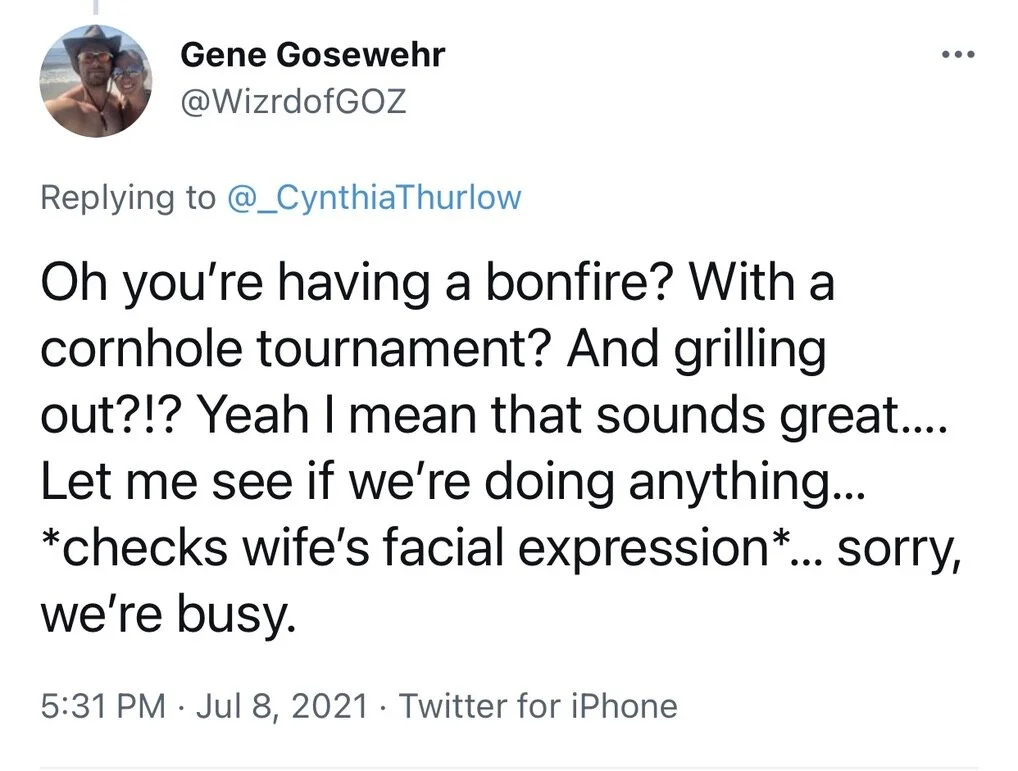Click Gene Gosewehr's profile picture

pos(96,80)
